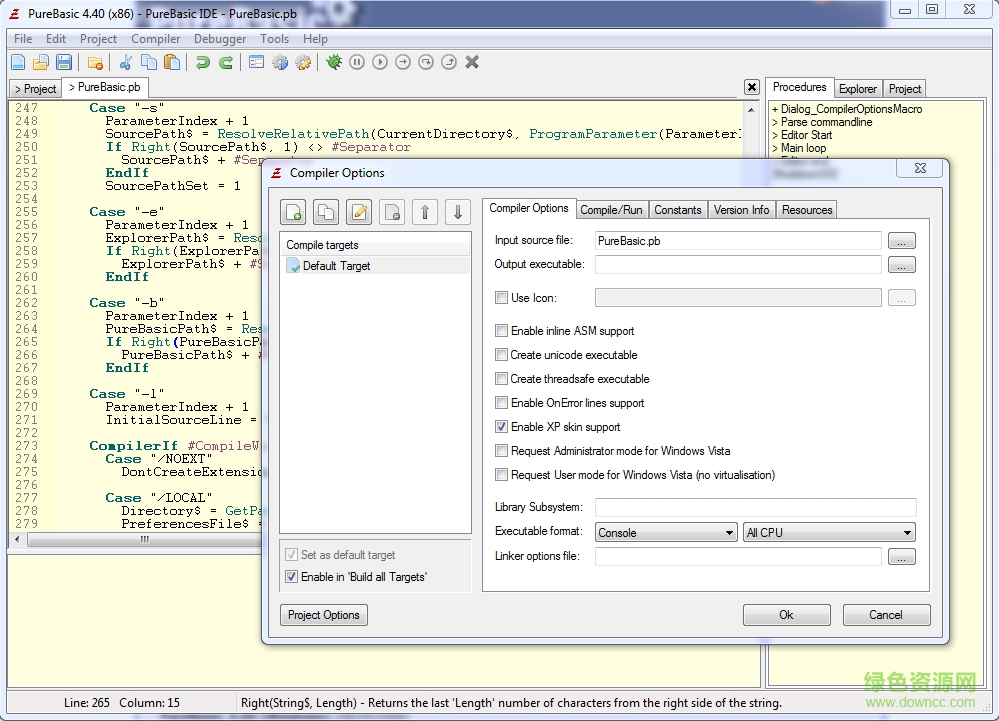The image size is (999, 721).
Task: Switch to the Compile/Run tab
Action: point(612,209)
